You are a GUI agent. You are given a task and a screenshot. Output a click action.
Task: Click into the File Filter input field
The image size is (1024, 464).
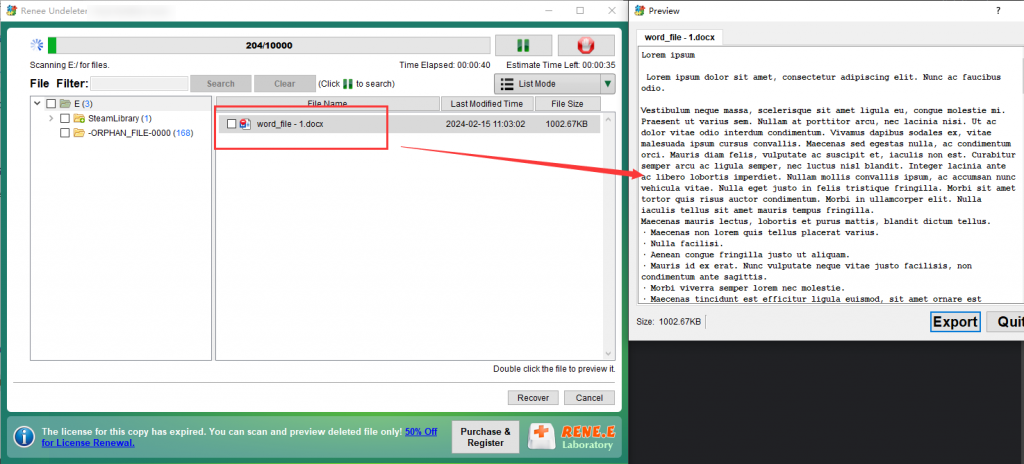pyautogui.click(x=139, y=84)
